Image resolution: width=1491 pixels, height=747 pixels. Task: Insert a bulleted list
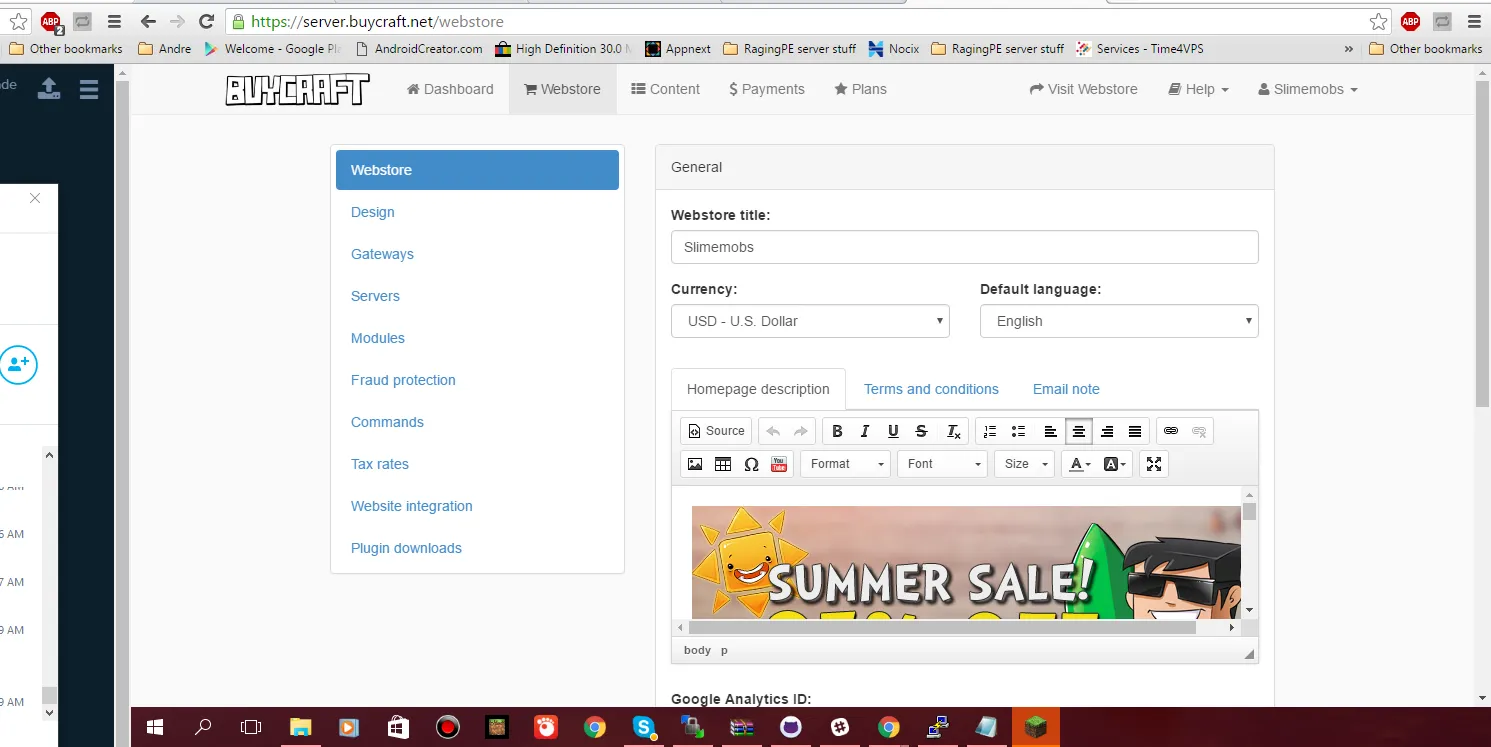click(x=1018, y=431)
